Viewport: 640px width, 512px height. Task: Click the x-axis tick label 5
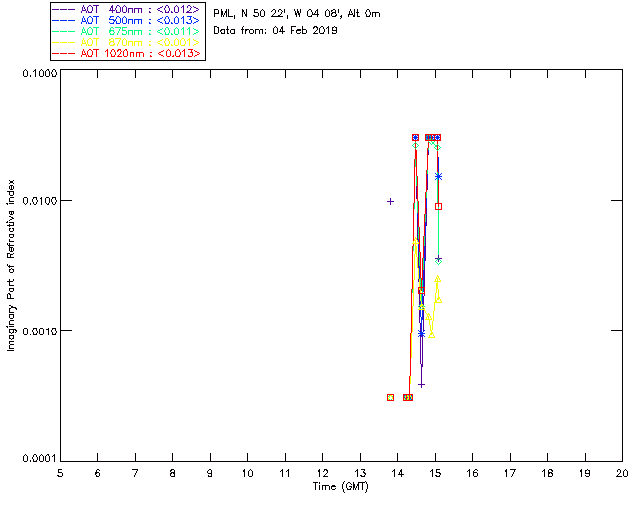pyautogui.click(x=60, y=474)
